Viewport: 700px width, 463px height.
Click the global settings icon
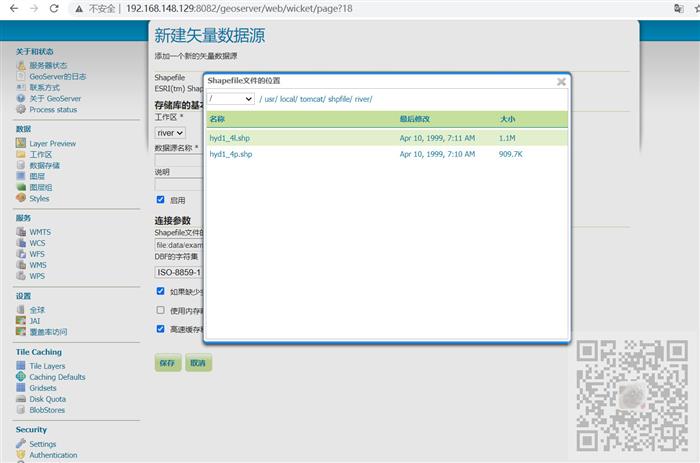click(x=21, y=309)
